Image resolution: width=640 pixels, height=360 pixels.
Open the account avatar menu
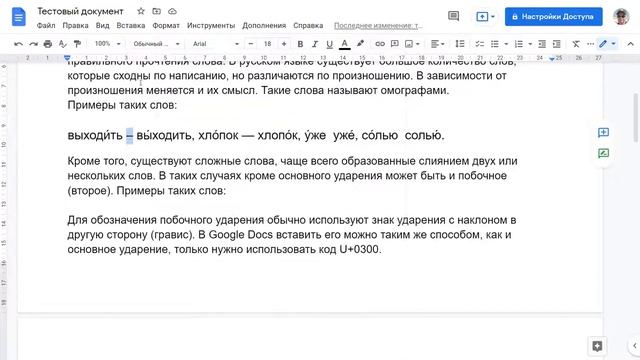point(621,16)
